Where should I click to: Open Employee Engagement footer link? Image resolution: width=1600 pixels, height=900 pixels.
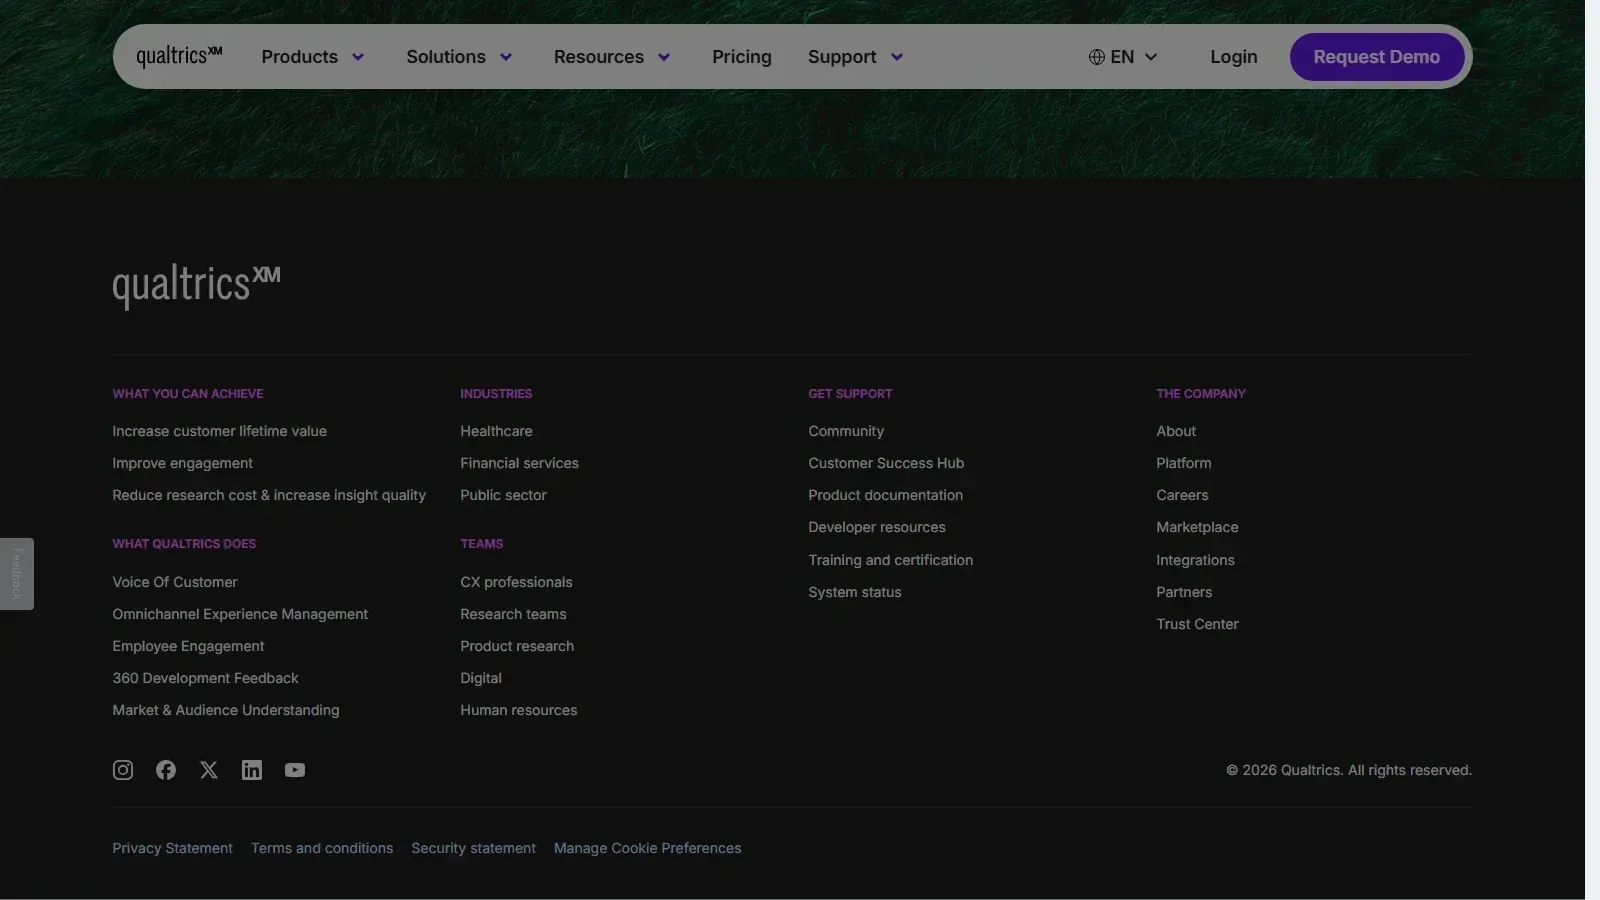188,646
